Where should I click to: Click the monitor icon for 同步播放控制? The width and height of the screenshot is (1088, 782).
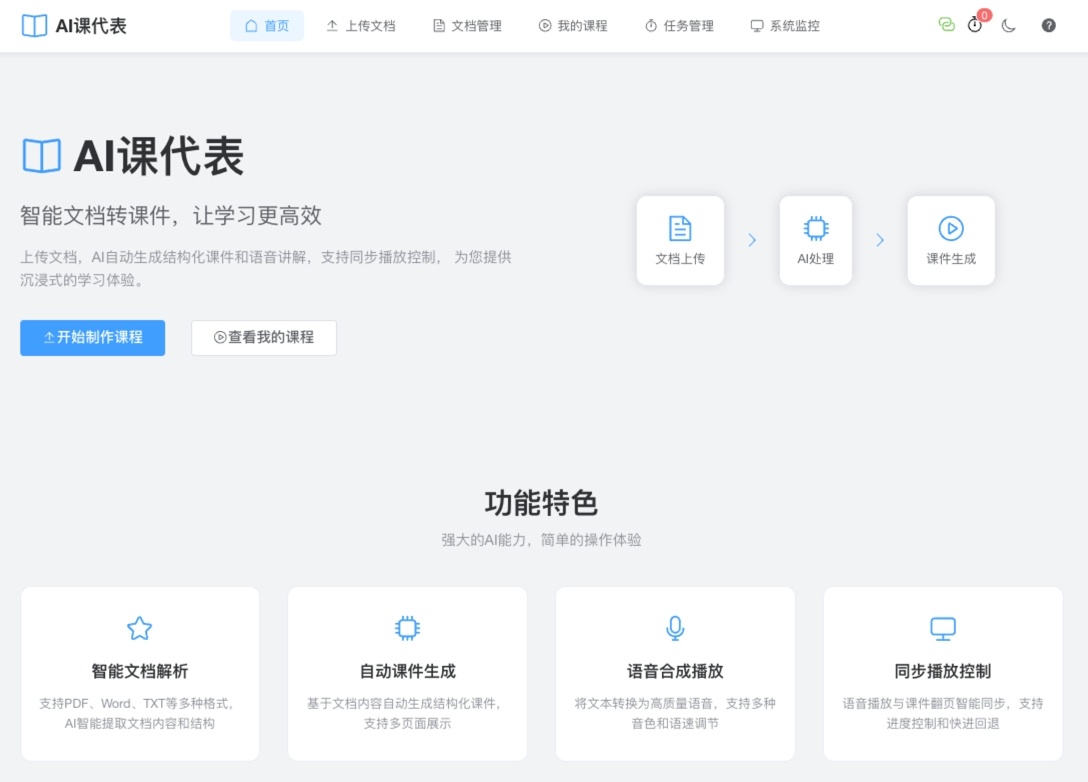point(943,628)
